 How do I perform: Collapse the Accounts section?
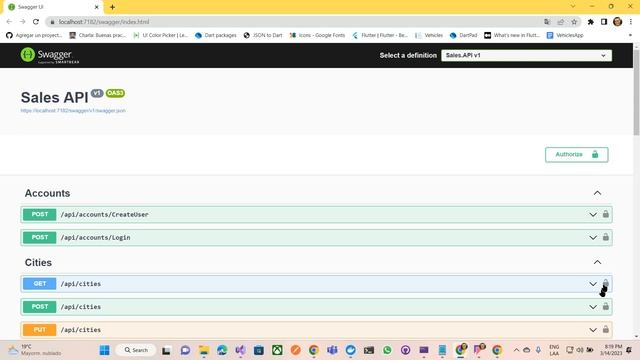(x=597, y=193)
